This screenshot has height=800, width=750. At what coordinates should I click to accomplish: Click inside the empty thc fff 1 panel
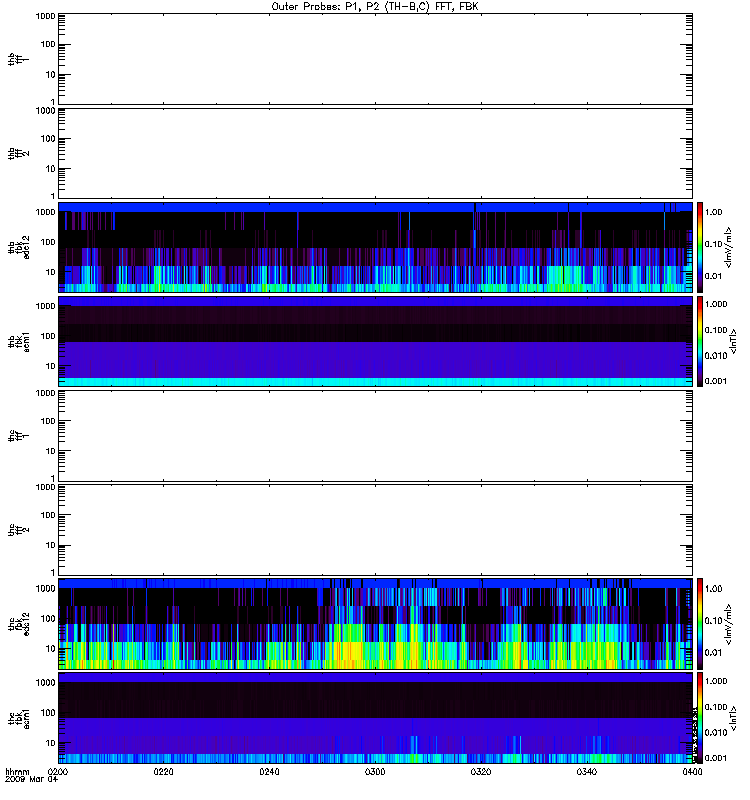click(x=375, y=436)
